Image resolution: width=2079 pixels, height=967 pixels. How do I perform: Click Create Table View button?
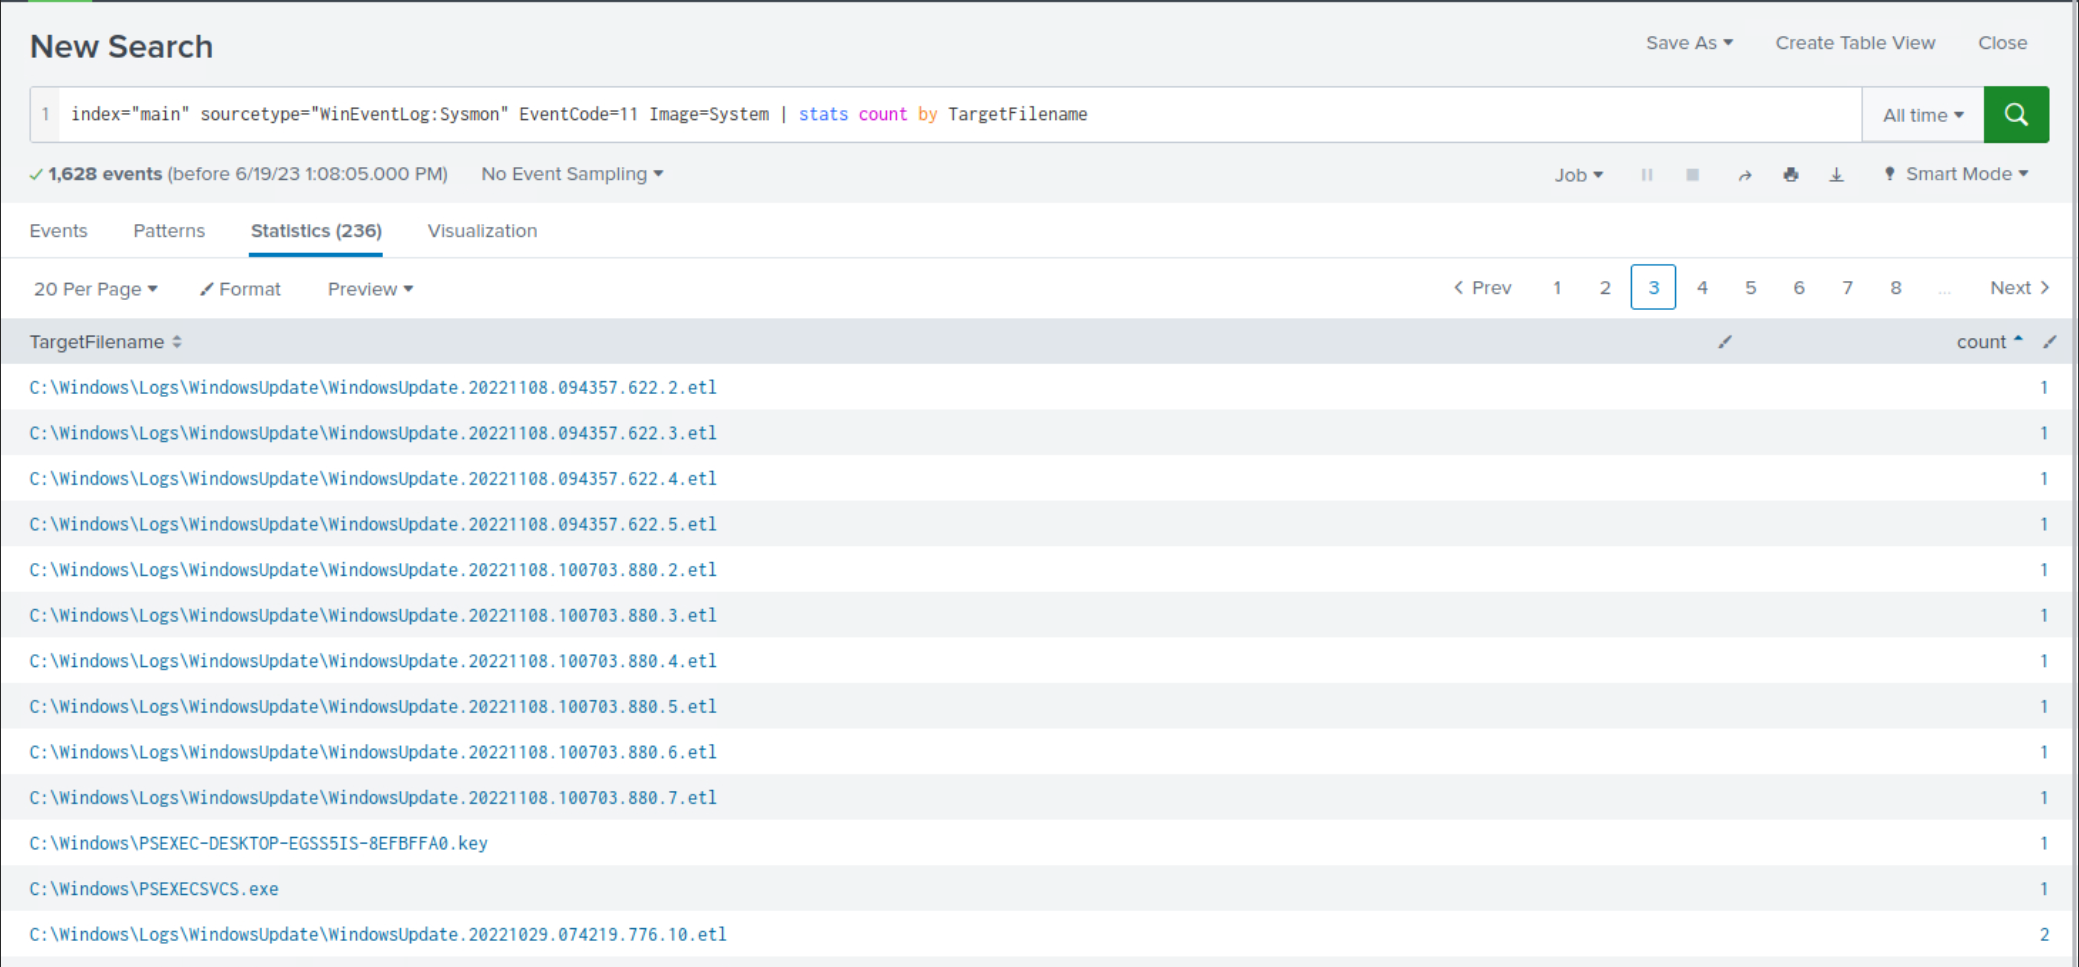click(x=1854, y=43)
